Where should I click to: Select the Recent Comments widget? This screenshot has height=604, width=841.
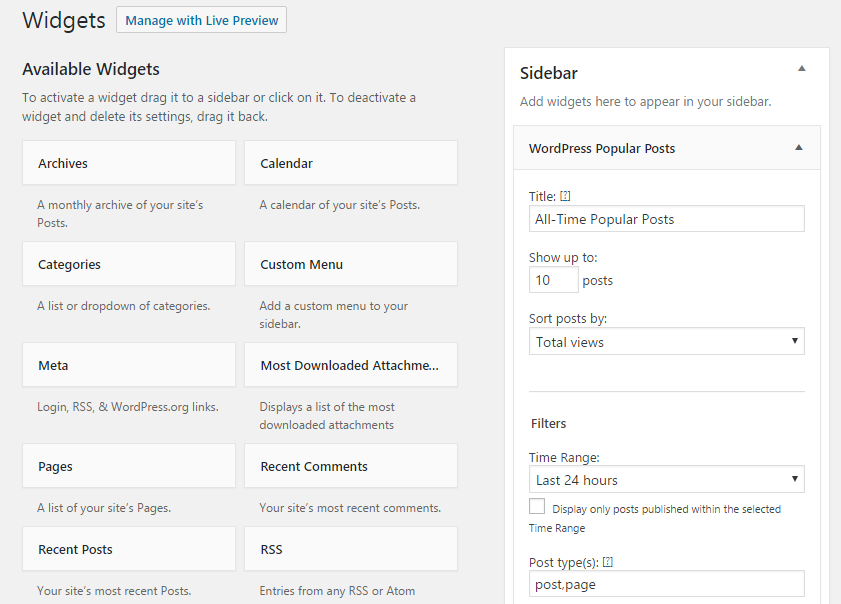point(351,466)
